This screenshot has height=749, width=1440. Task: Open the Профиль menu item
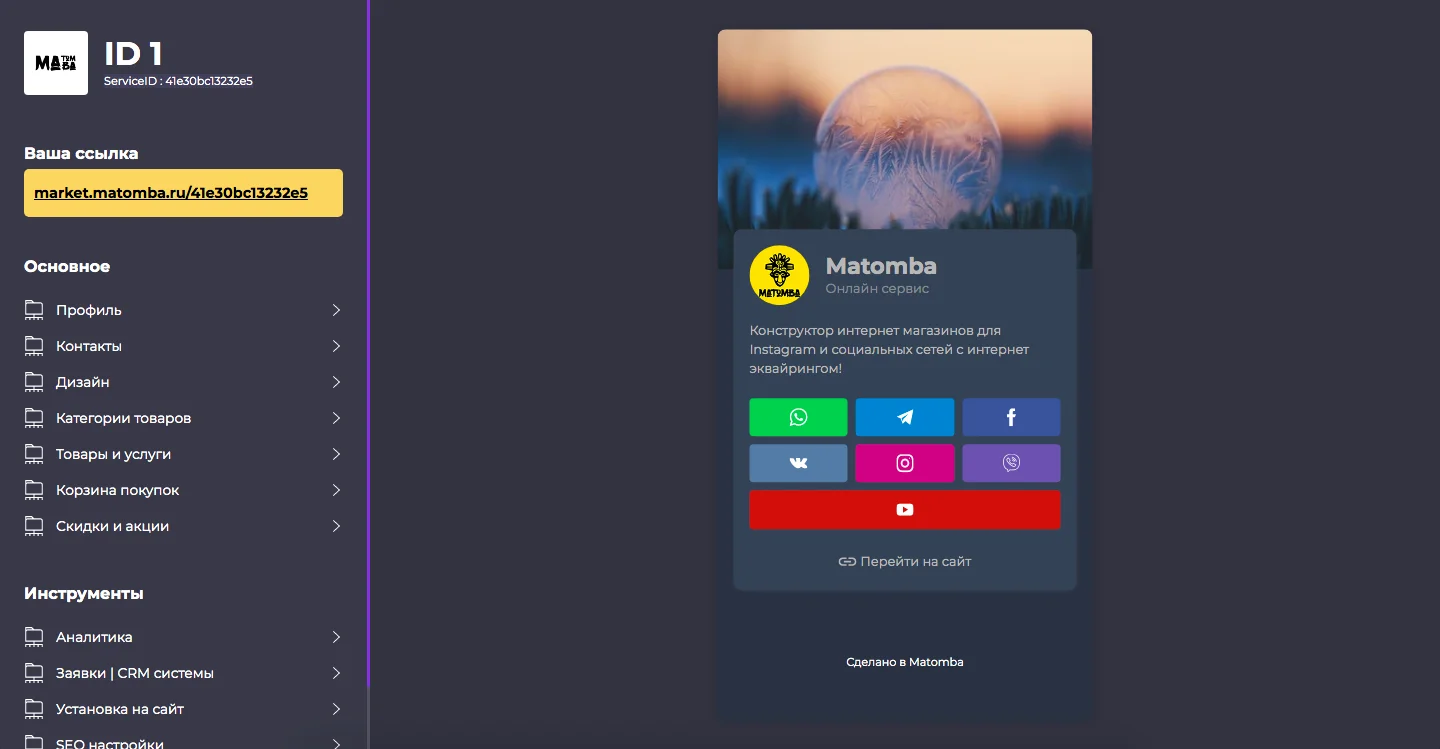184,310
